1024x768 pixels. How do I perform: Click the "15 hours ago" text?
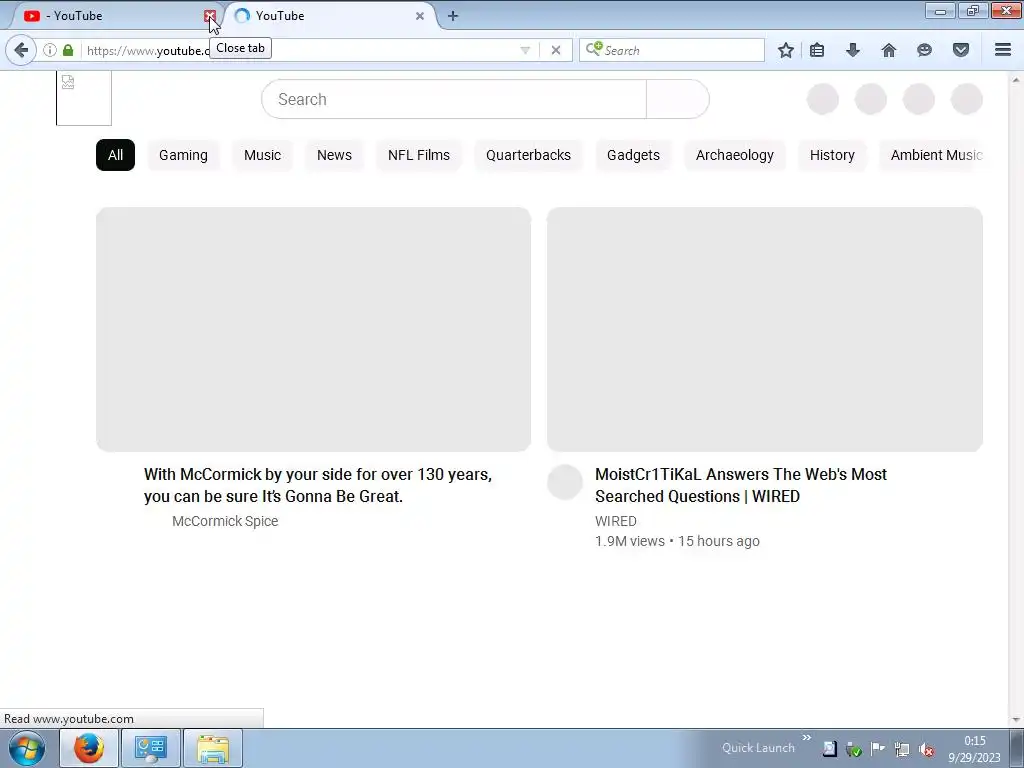click(718, 541)
